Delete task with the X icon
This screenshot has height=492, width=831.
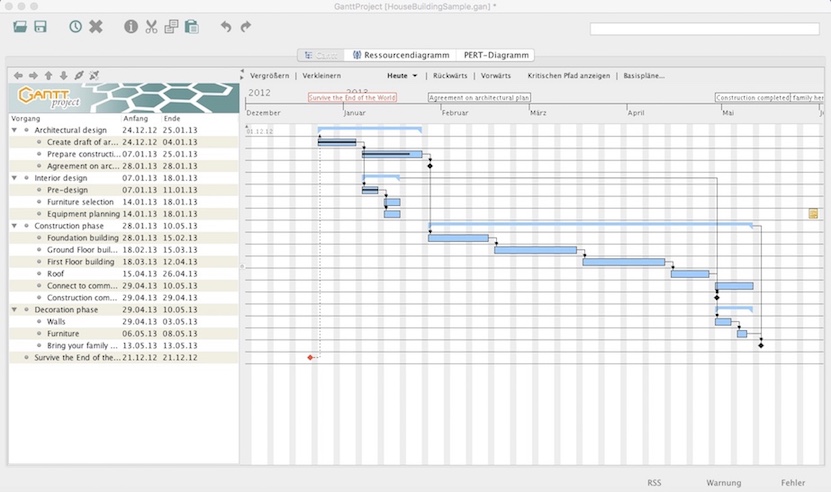coord(96,26)
